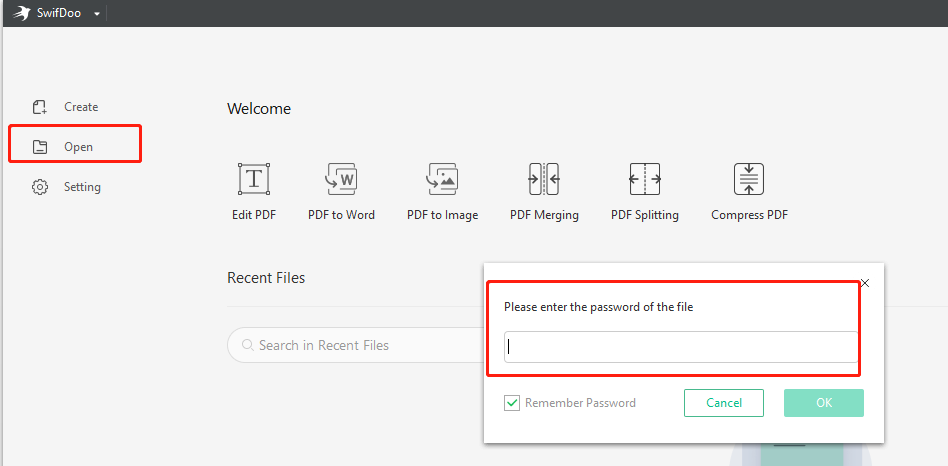Click the Open folder icon in sidebar
The width and height of the screenshot is (948, 466).
pyautogui.click(x=40, y=147)
